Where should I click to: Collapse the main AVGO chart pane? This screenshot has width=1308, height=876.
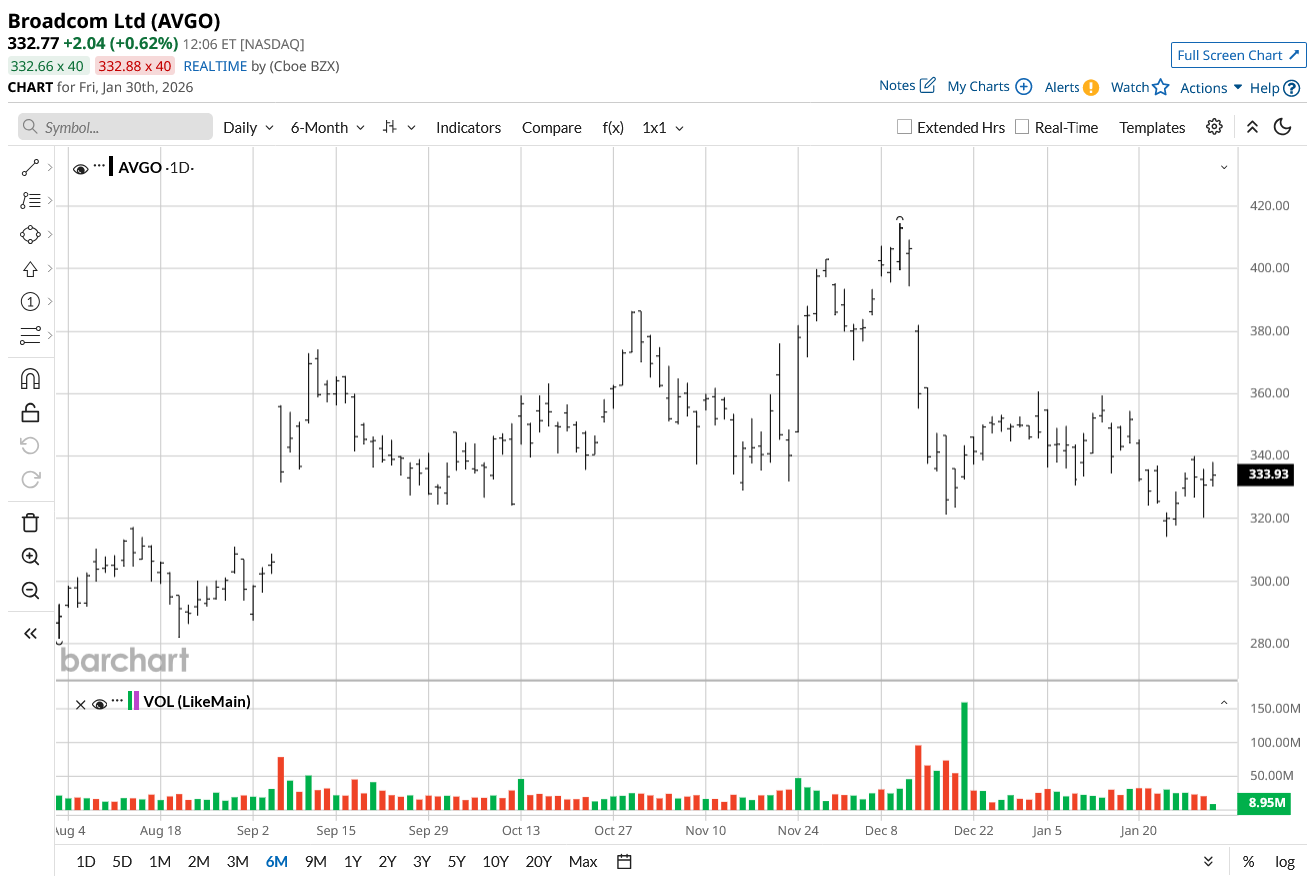[1224, 168]
